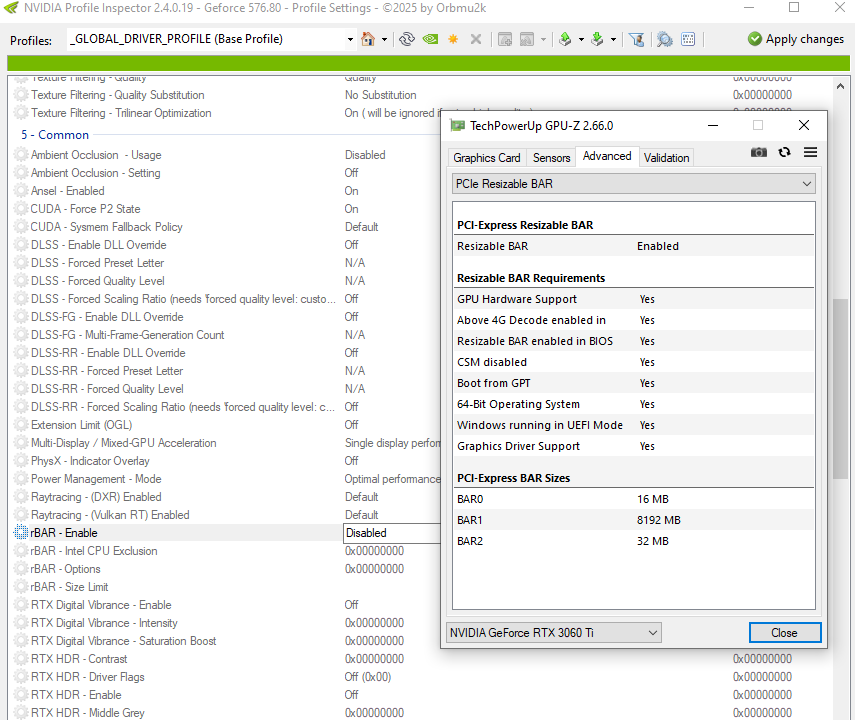Click the GPU-Z refresh icon
This screenshot has height=720, width=855.
[785, 152]
